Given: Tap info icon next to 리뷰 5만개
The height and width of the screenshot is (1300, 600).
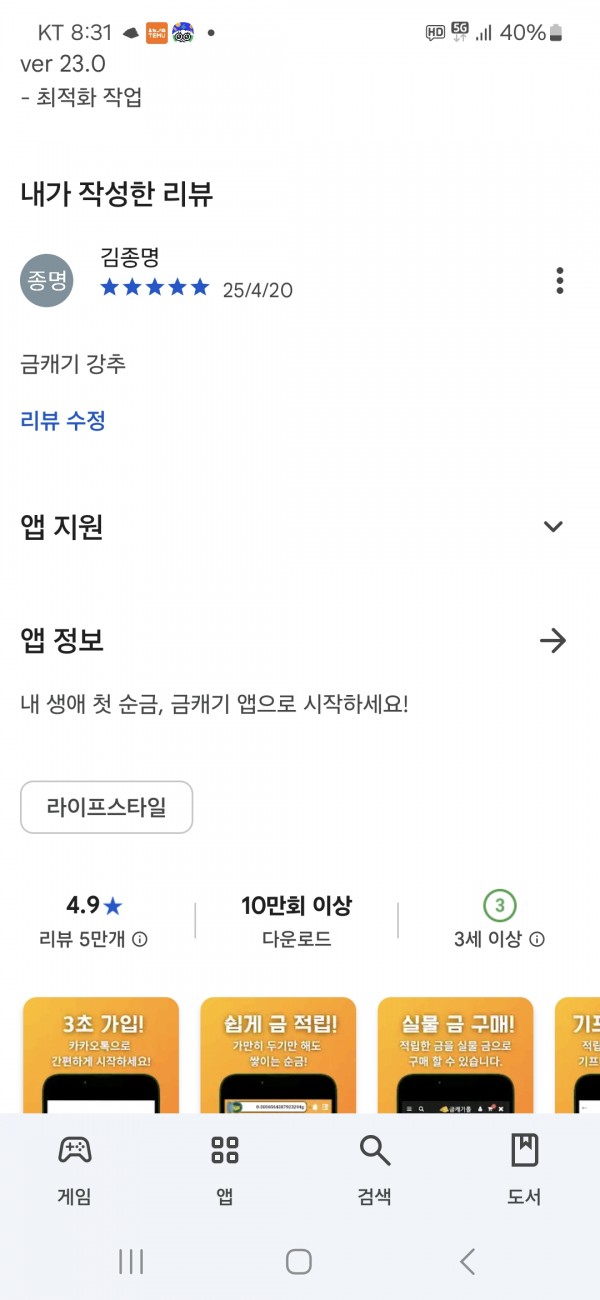Looking at the screenshot, I should coord(141,939).
